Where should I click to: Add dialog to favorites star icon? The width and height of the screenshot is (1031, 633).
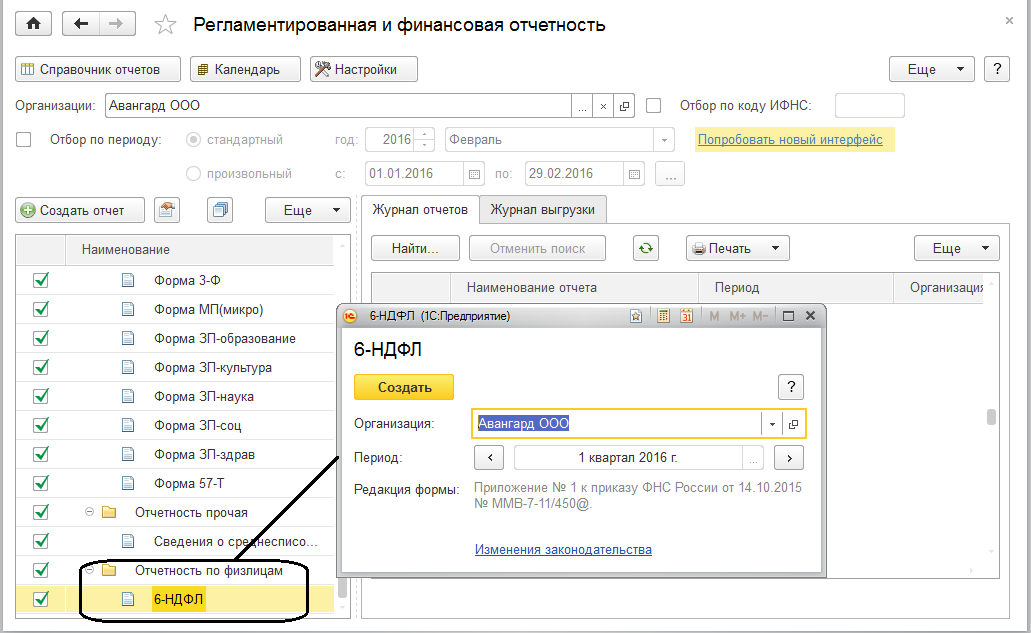pos(636,316)
